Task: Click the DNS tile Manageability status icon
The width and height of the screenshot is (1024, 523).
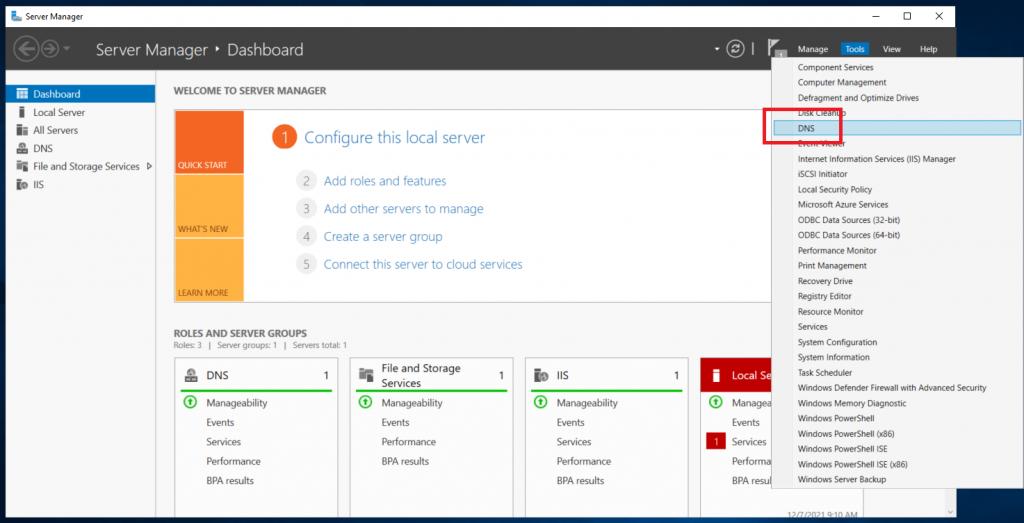Action: [191, 403]
